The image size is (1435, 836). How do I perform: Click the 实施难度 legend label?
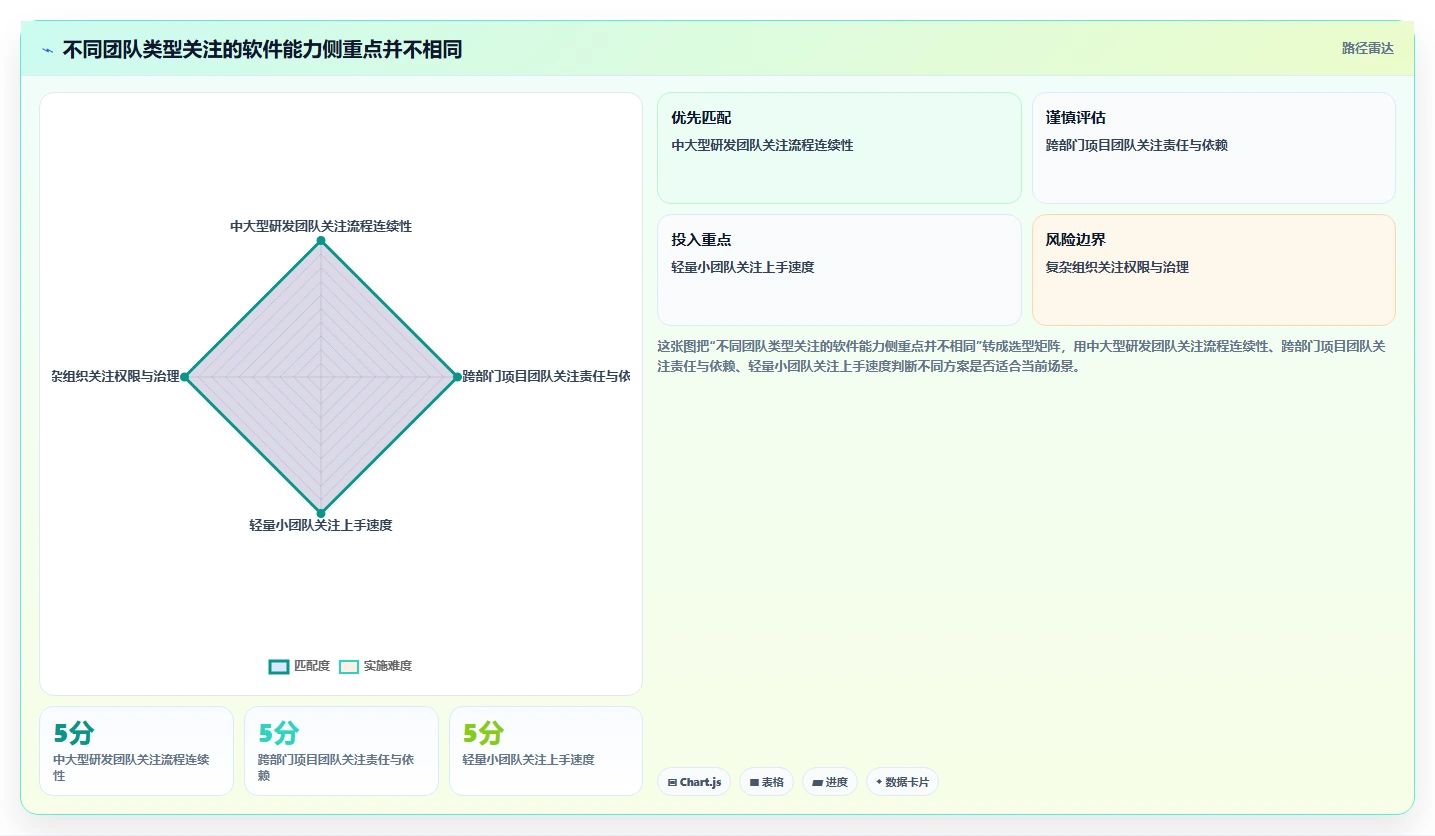(x=388, y=666)
